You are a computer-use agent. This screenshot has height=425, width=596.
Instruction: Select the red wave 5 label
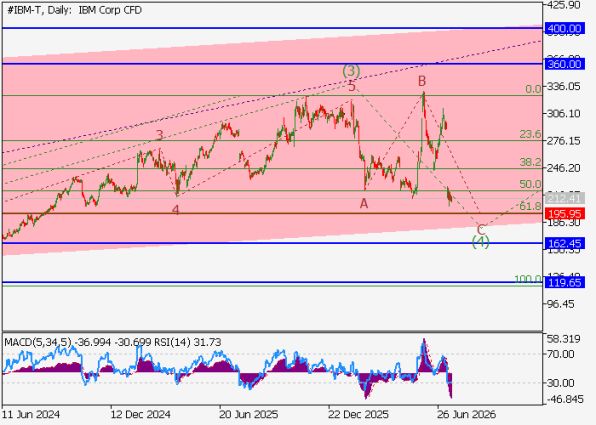click(352, 87)
